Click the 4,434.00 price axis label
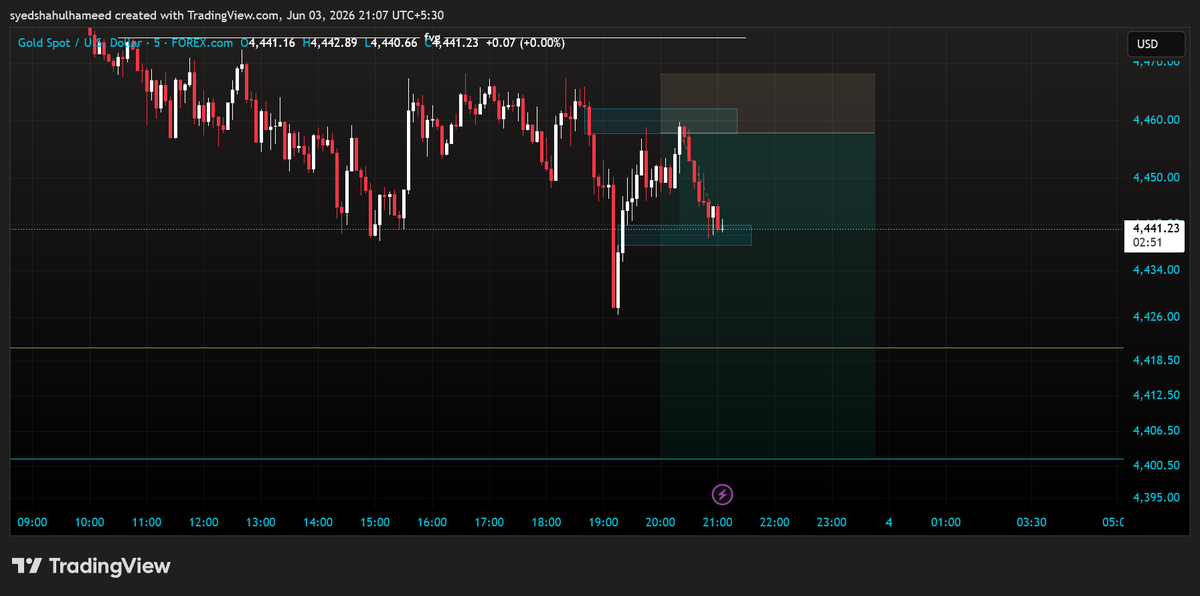The height and width of the screenshot is (596, 1200). [1156, 270]
